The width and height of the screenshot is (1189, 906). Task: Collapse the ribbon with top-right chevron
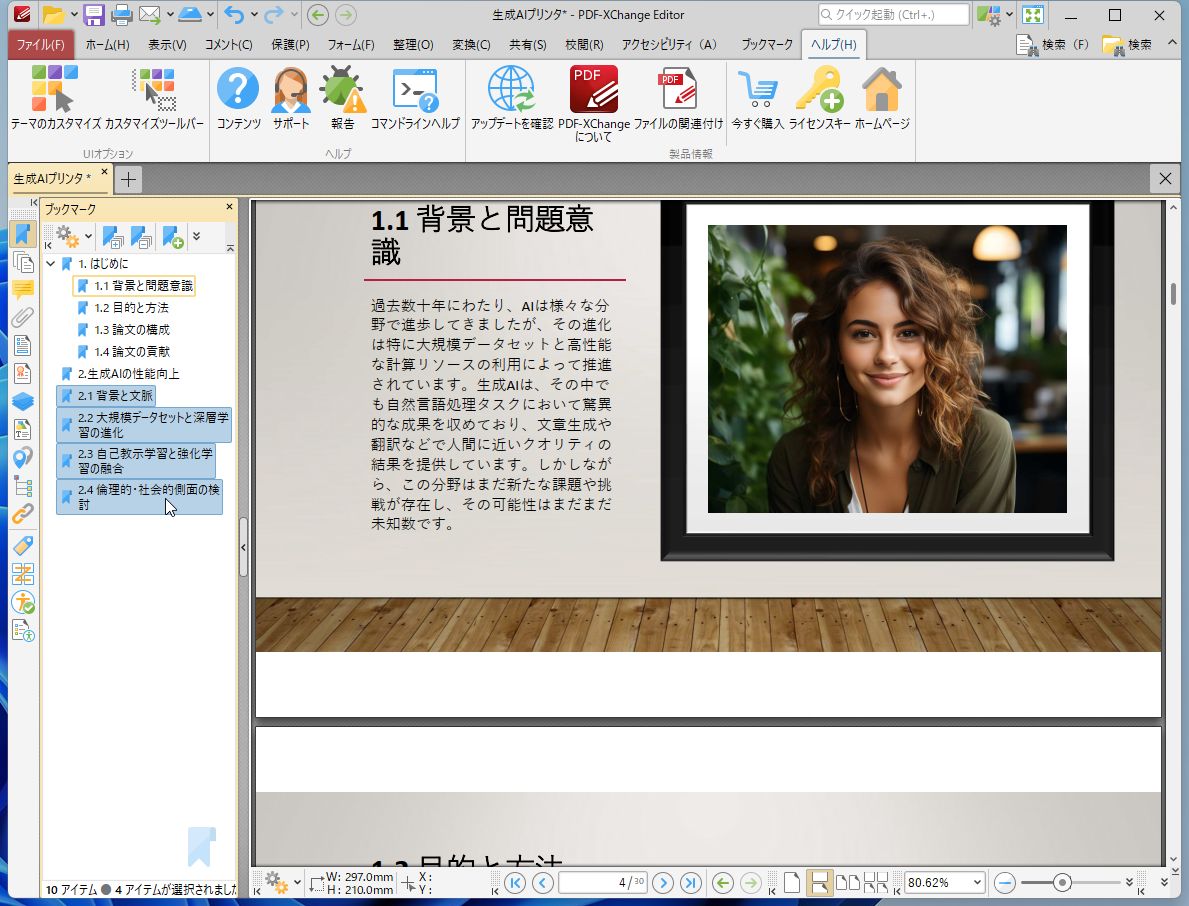tap(1172, 44)
